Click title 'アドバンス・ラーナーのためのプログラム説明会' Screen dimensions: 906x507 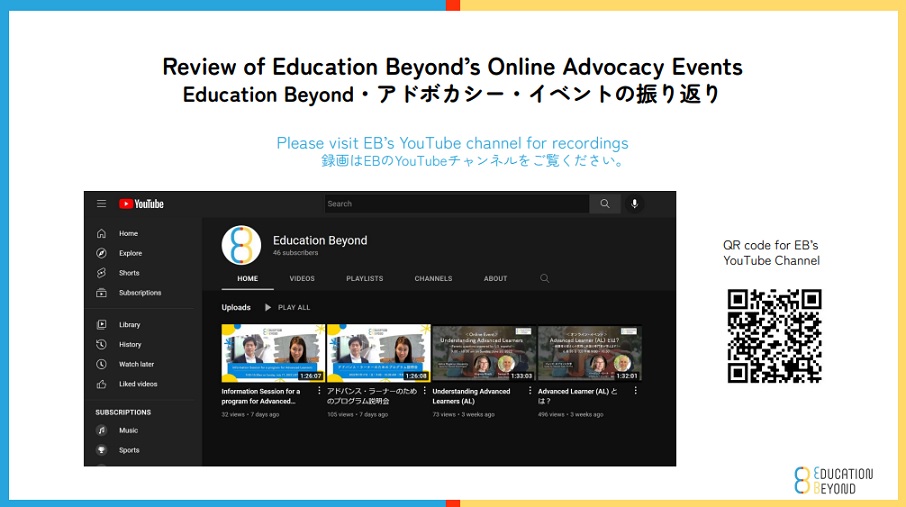(372, 397)
